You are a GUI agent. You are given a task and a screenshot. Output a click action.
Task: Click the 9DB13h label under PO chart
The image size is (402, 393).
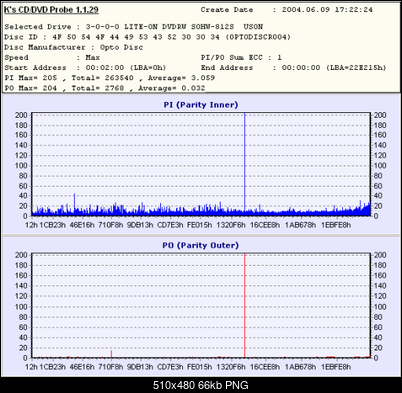click(x=140, y=367)
